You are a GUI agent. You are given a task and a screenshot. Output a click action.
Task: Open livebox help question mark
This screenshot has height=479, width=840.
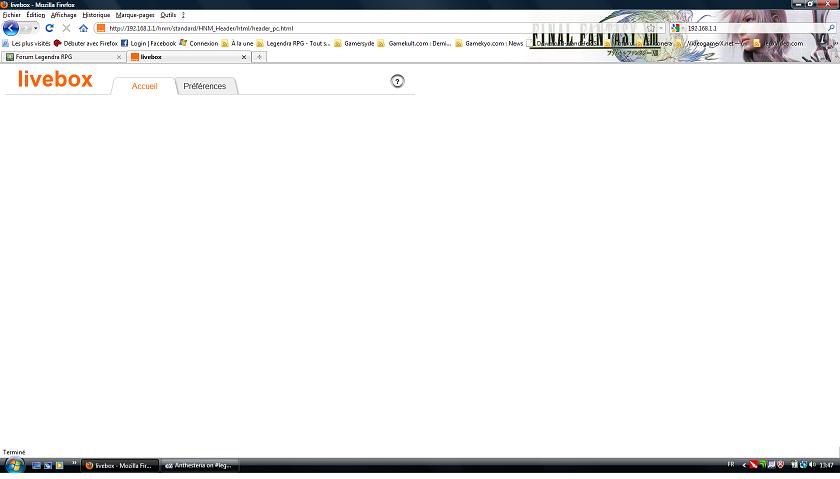tap(397, 81)
